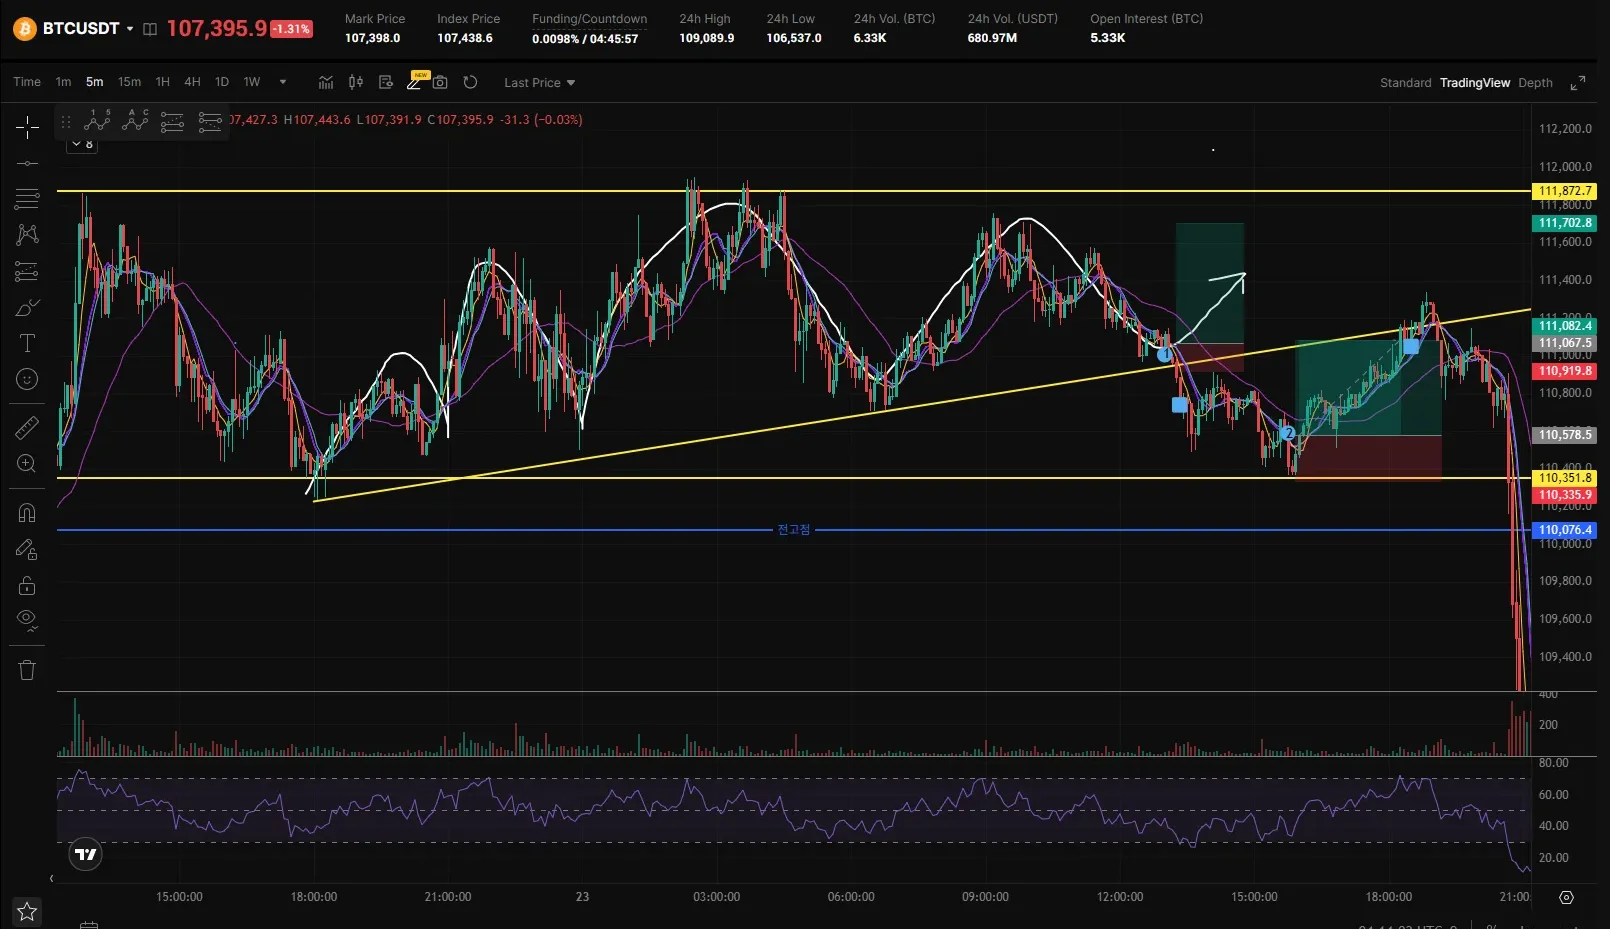Viewport: 1610px width, 929px height.
Task: Click the zoom in magnifier tool
Action: [x=27, y=463]
